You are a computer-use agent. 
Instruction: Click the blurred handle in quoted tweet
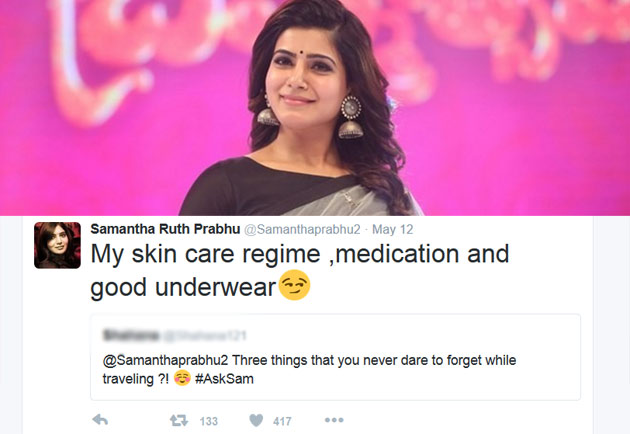[x=205, y=335]
